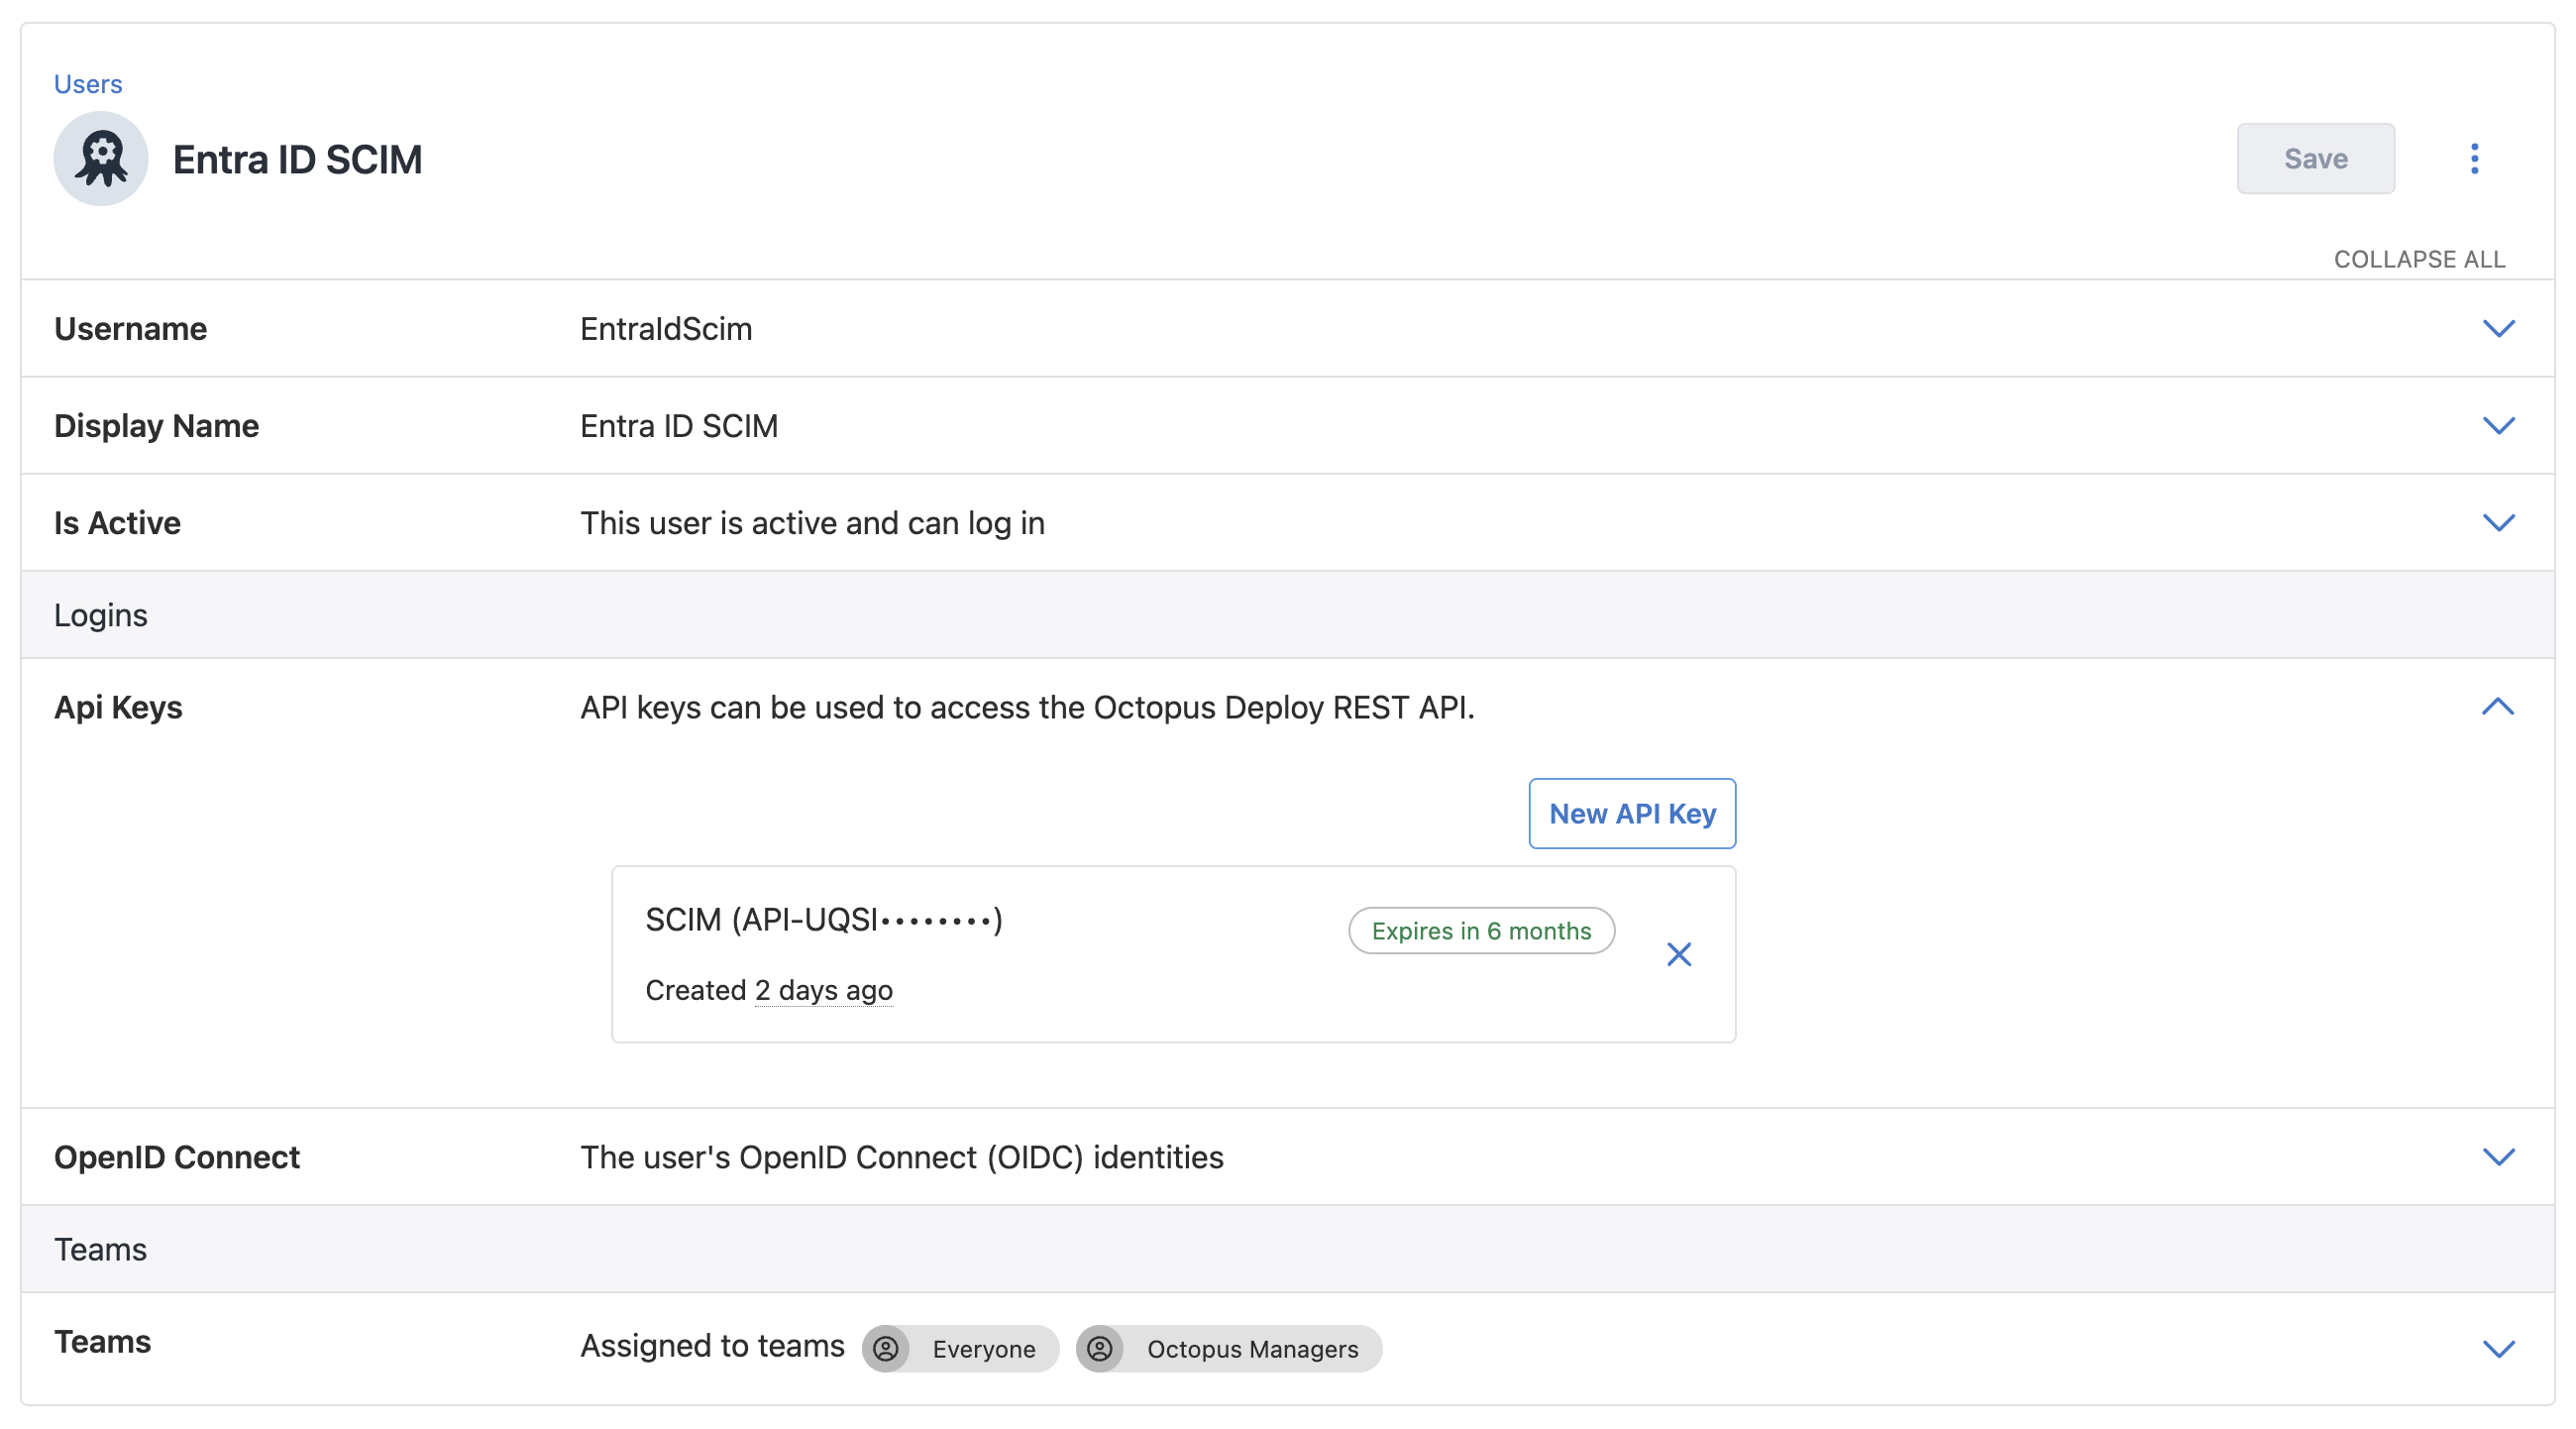Click the Is Active row label
The height and width of the screenshot is (1429, 2576).
point(117,523)
